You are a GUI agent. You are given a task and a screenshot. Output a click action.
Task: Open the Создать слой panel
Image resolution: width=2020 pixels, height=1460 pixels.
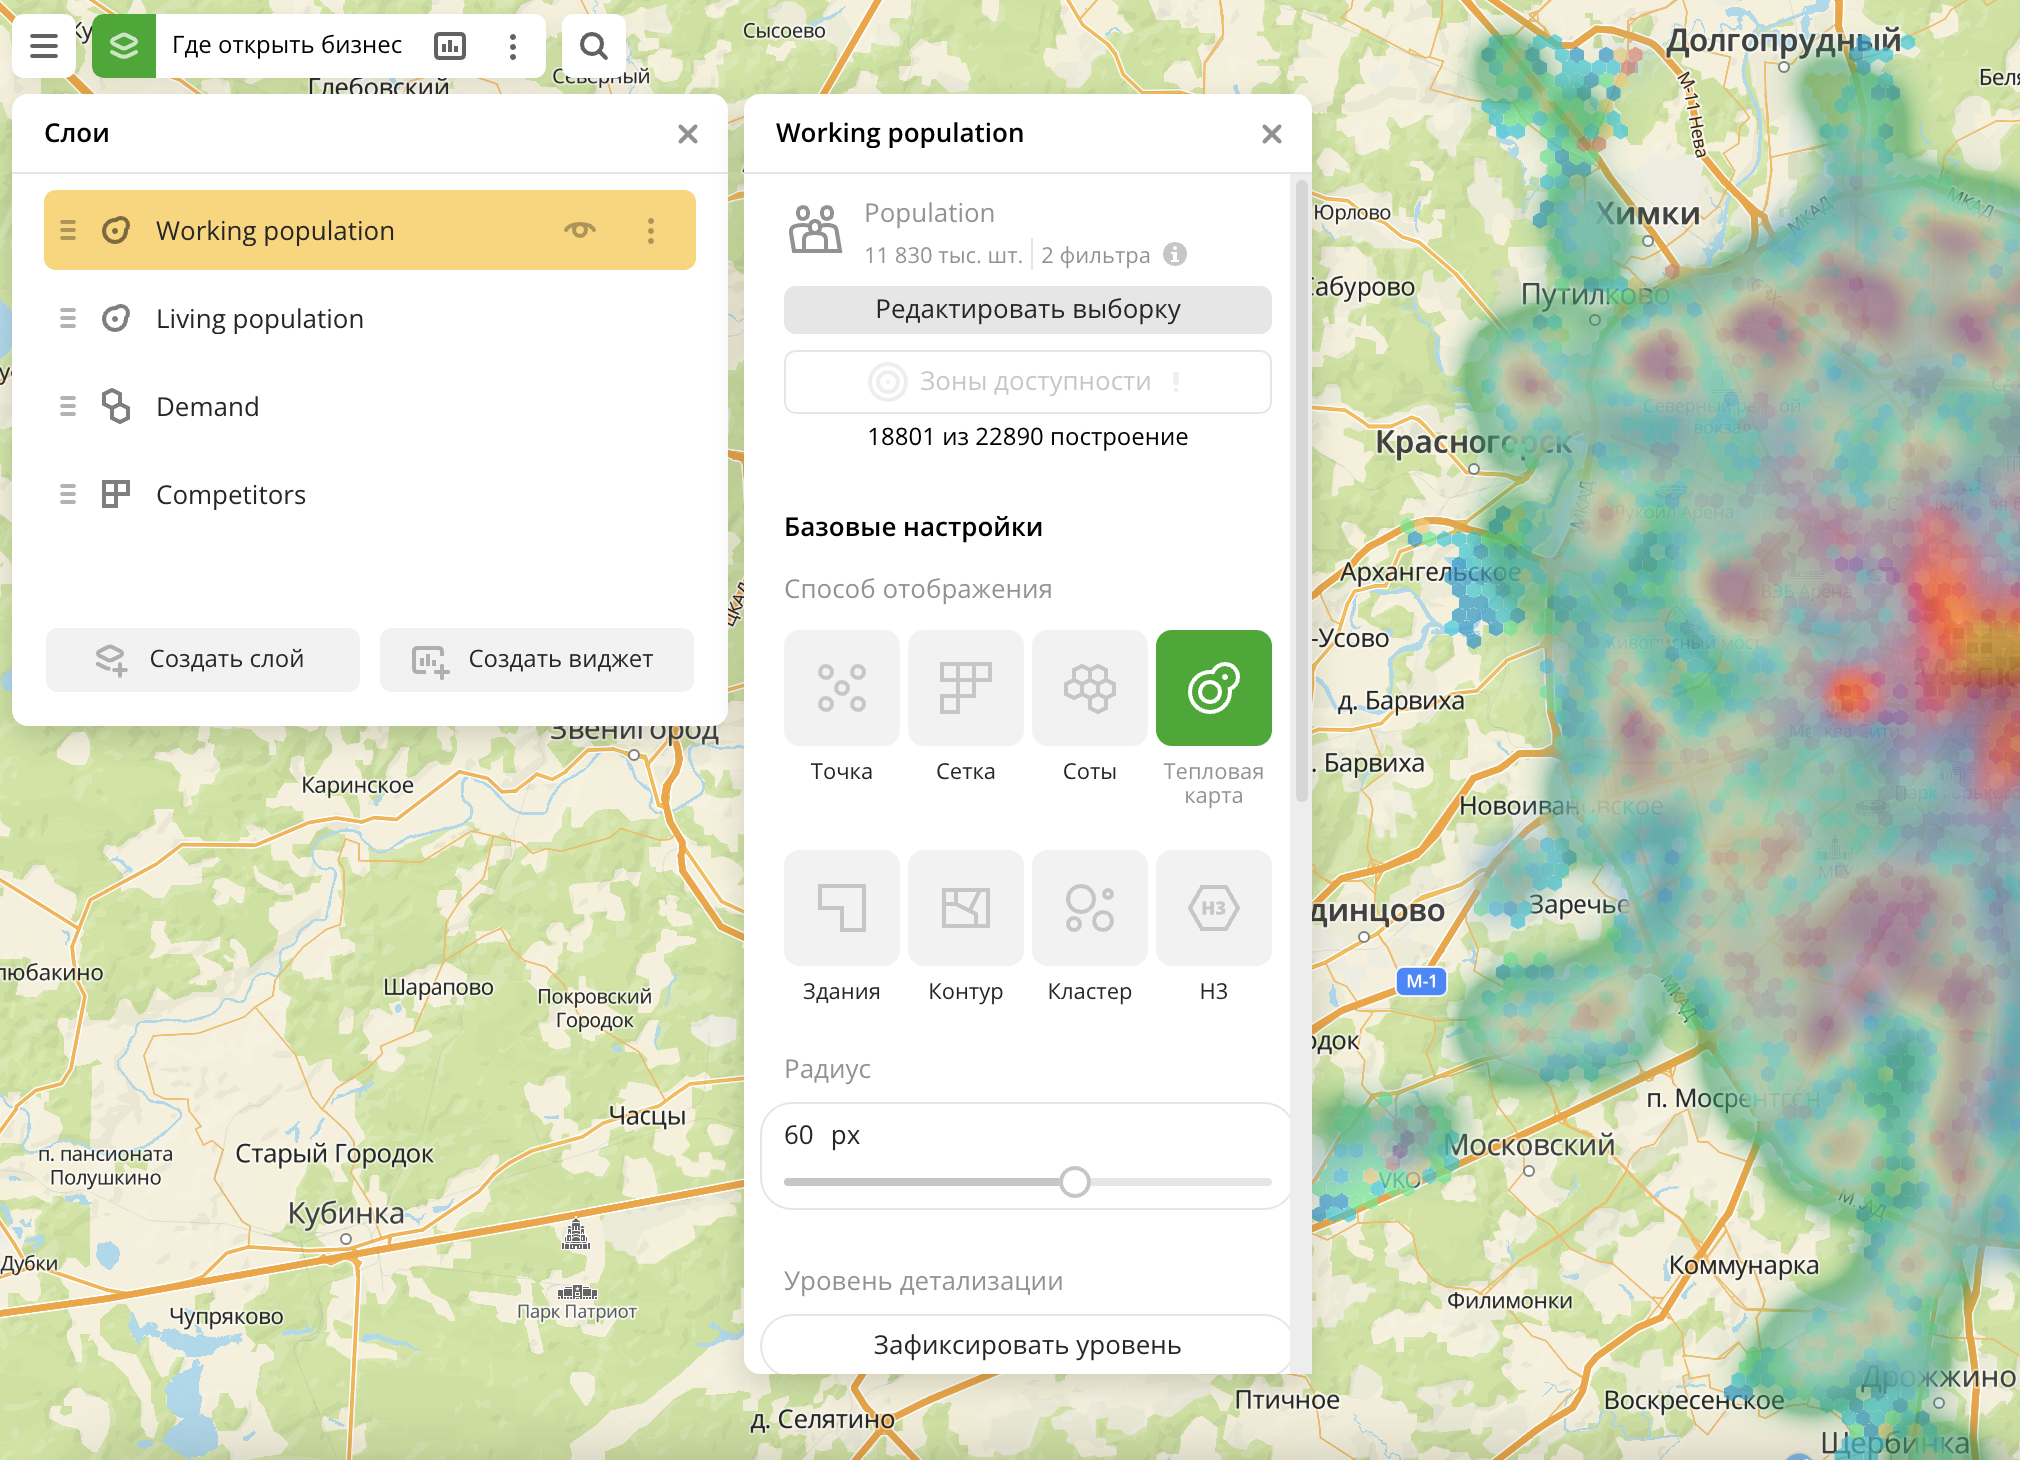(204, 657)
